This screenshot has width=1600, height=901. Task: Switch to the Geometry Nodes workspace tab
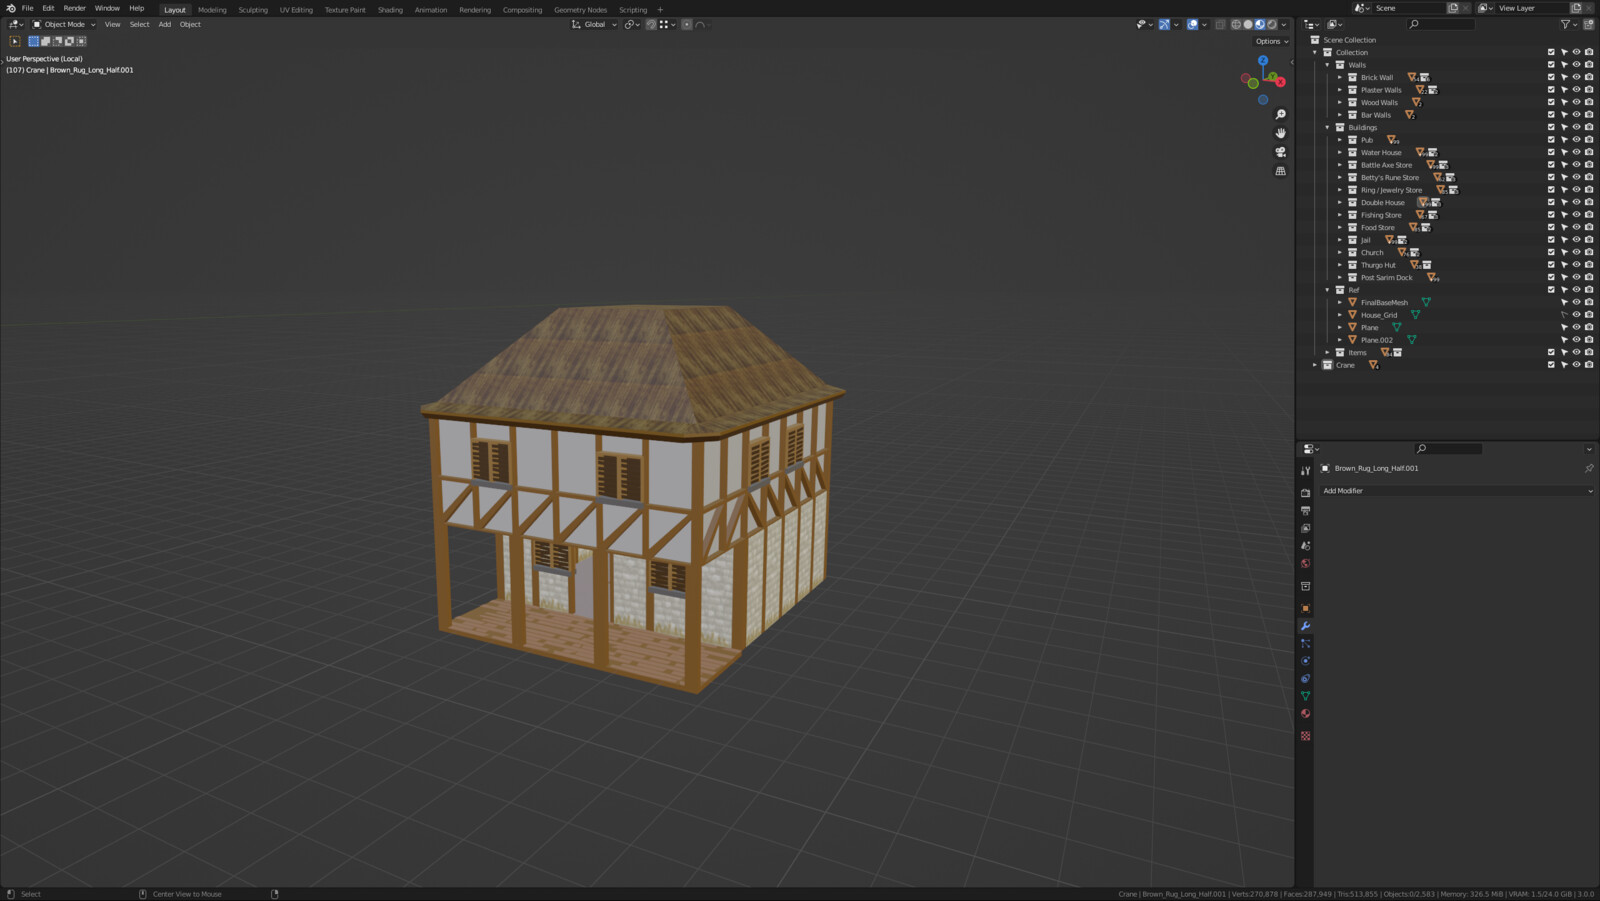(x=580, y=10)
